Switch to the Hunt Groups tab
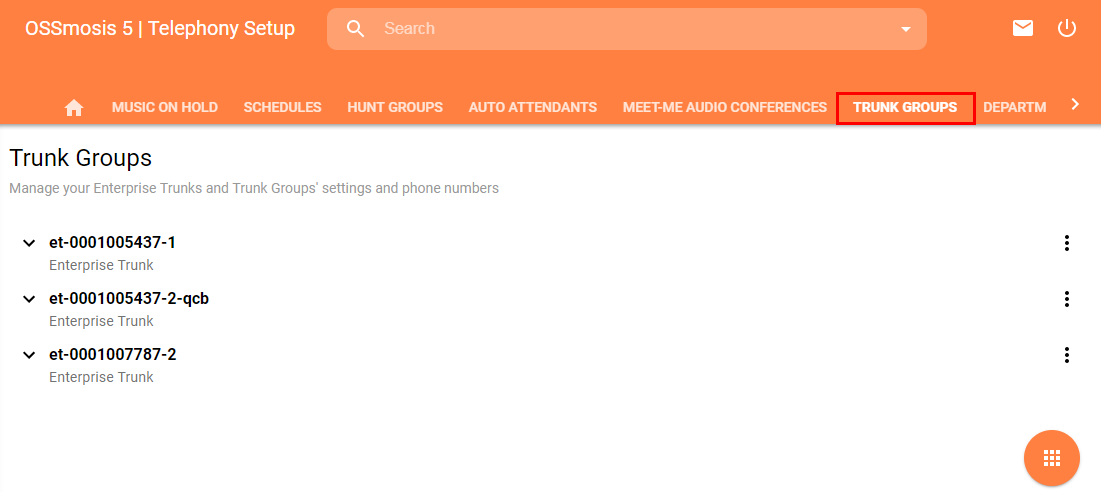The height and width of the screenshot is (492, 1101). pyautogui.click(x=395, y=107)
